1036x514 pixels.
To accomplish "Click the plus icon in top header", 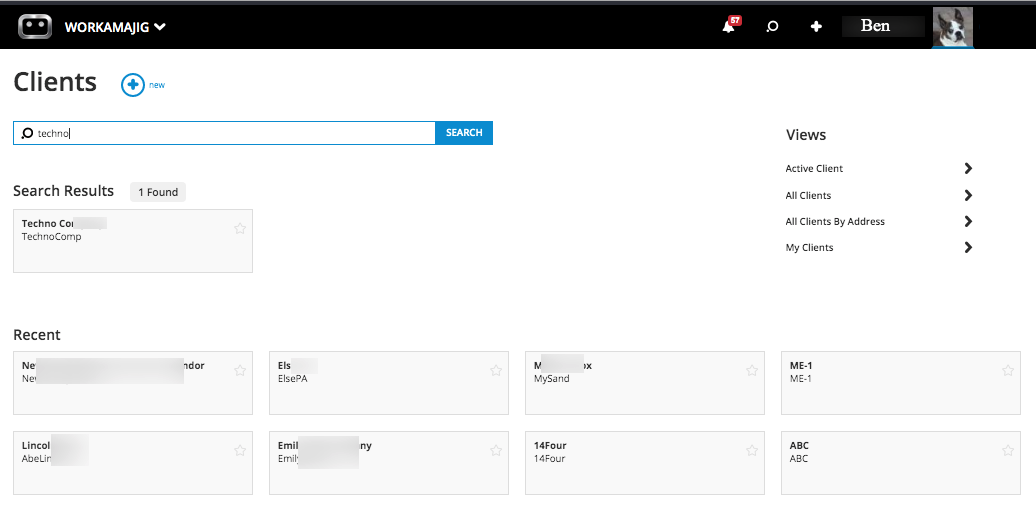I will click(816, 26).
